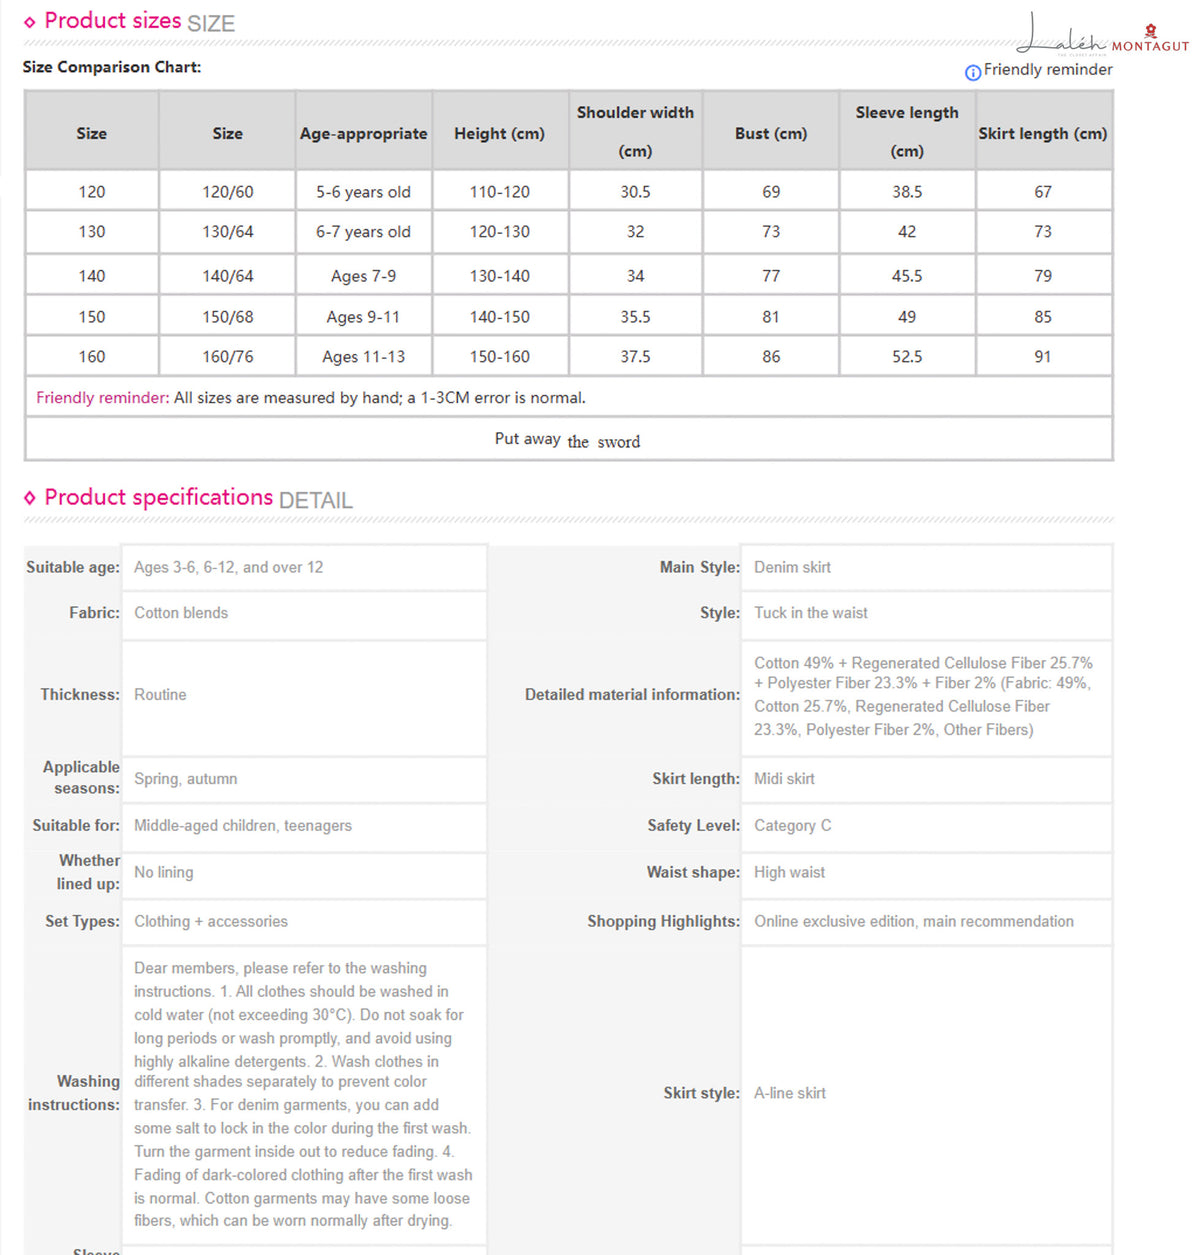Click the bust value '86'
This screenshot has width=1200, height=1255.
(771, 356)
